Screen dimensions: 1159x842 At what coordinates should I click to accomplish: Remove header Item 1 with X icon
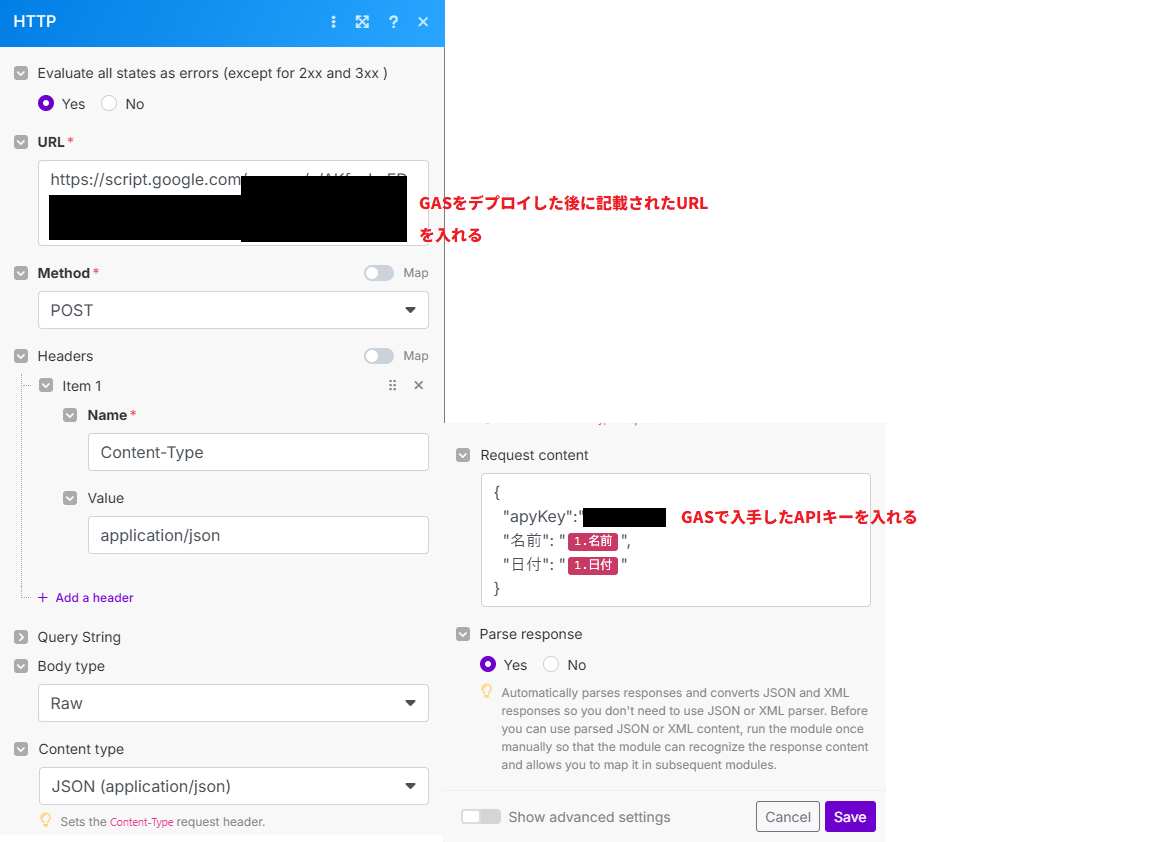point(418,385)
